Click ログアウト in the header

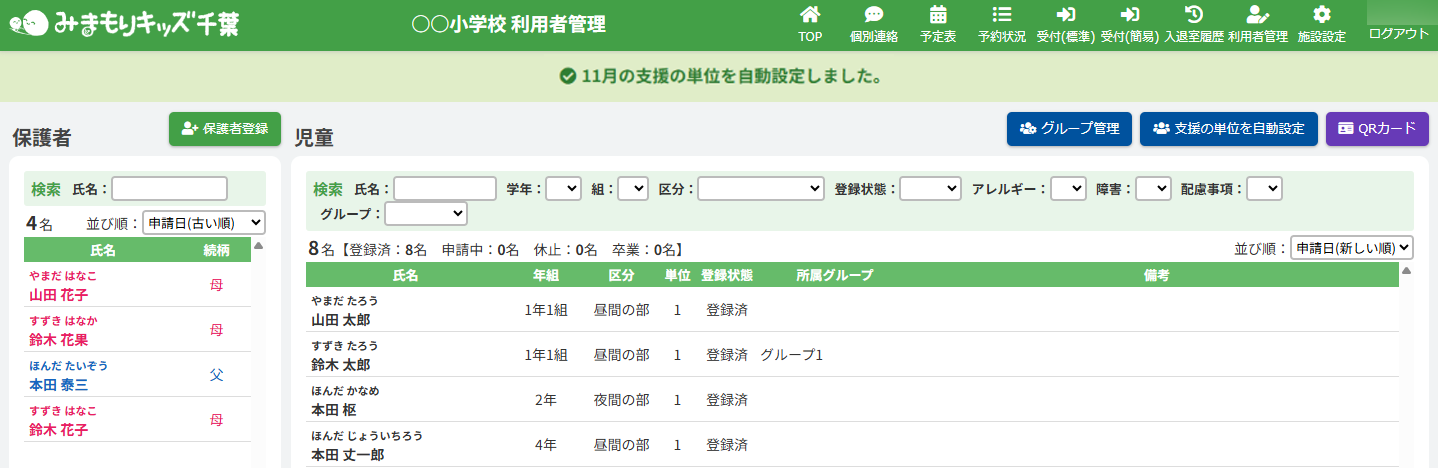pos(1399,33)
